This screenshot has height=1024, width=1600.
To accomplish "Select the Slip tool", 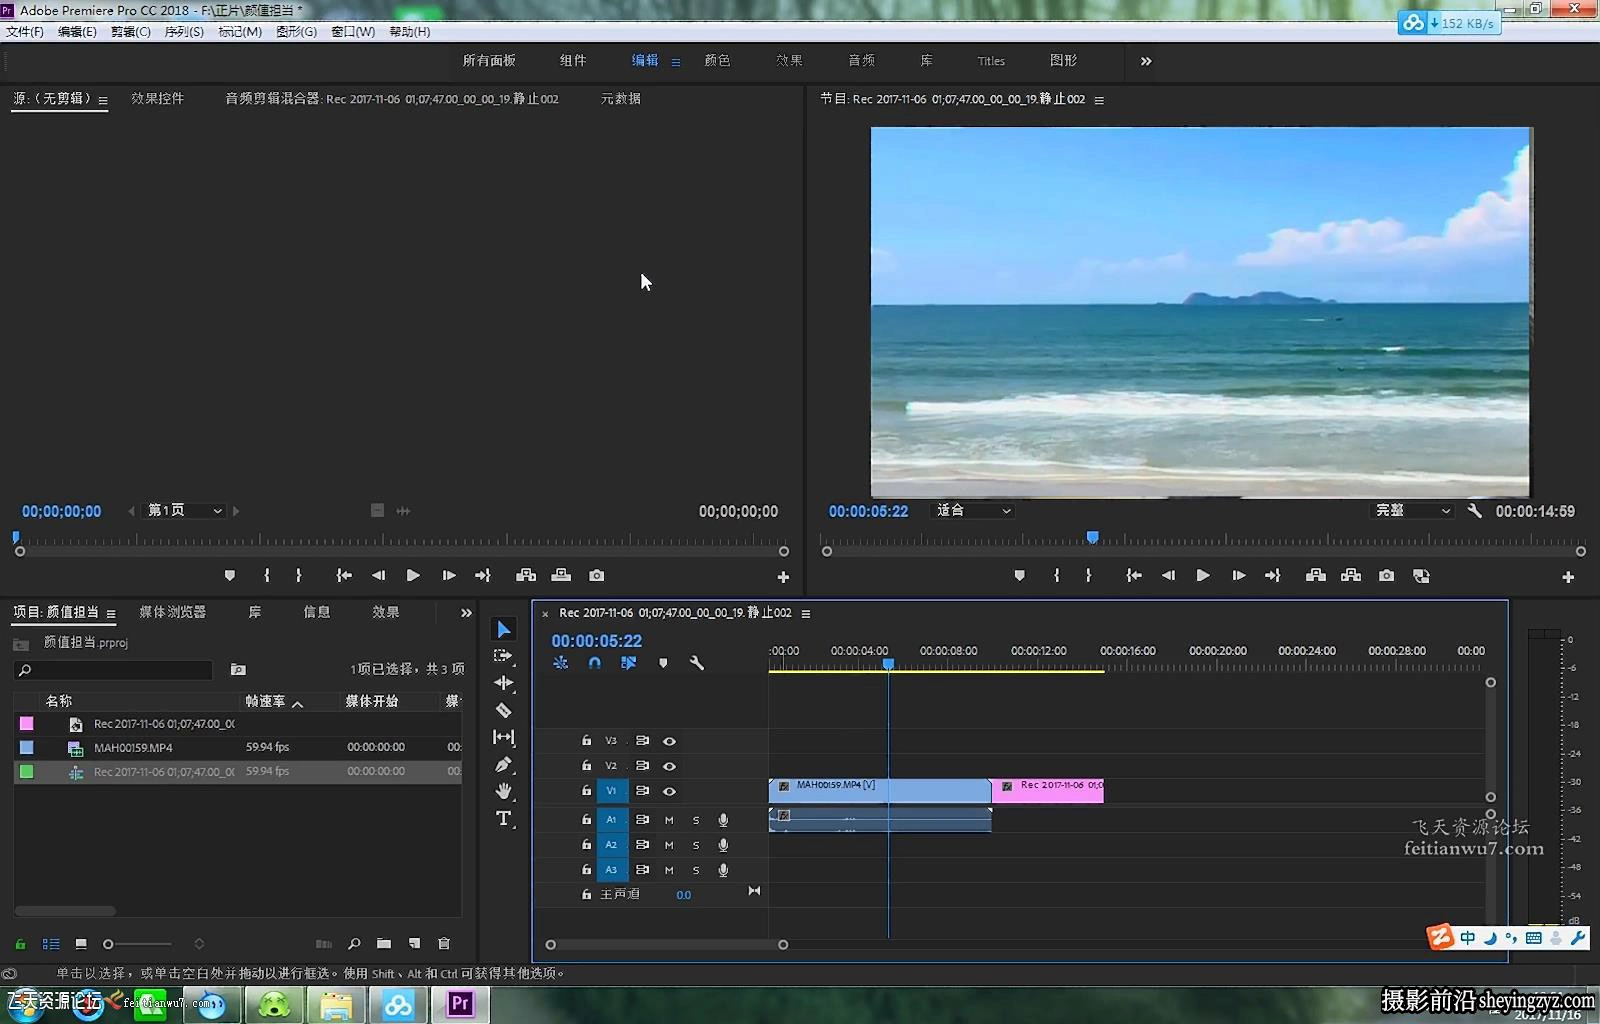I will tap(504, 737).
